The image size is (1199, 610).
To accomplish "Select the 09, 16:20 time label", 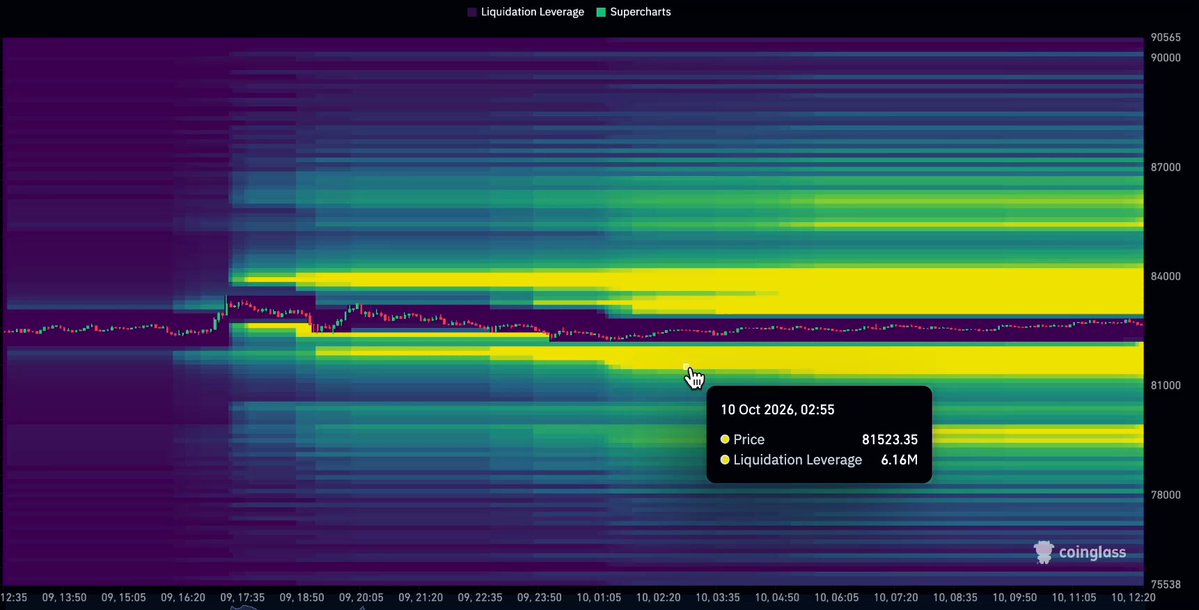I will pyautogui.click(x=183, y=598).
